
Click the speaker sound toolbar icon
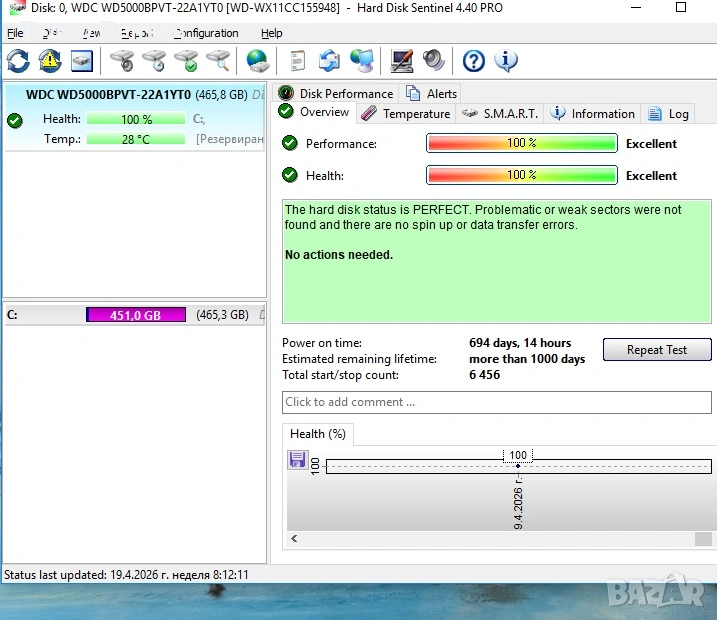(433, 61)
